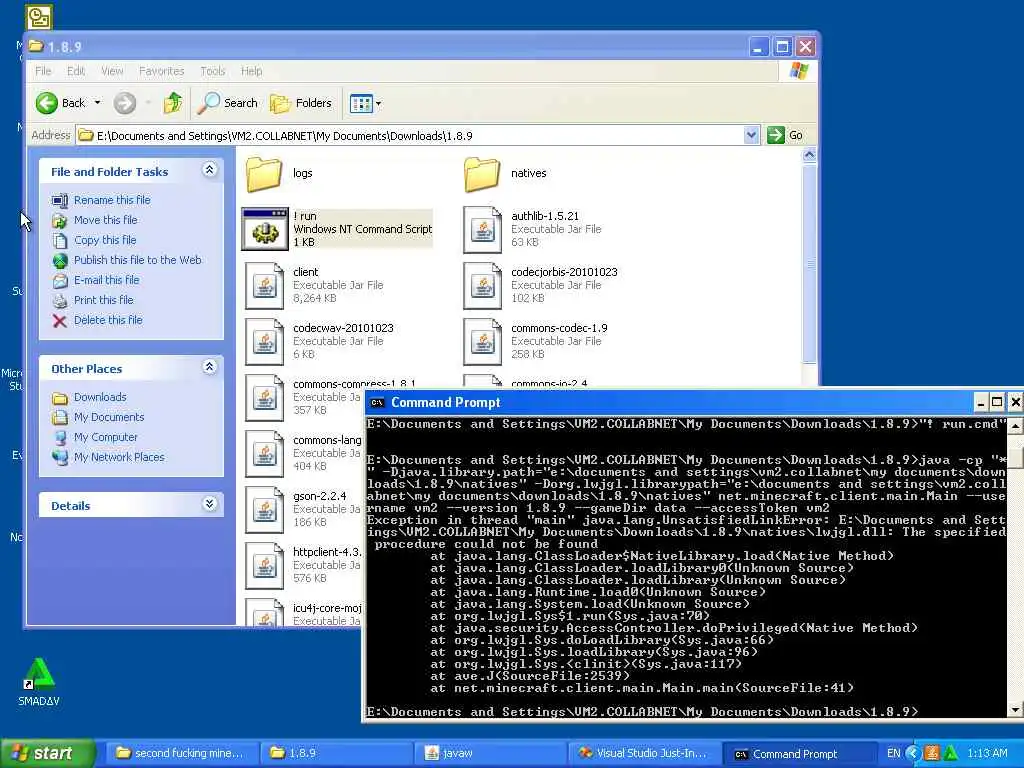Viewport: 1024px width, 768px height.
Task: Click Publish this file to the Web
Action: pos(137,260)
